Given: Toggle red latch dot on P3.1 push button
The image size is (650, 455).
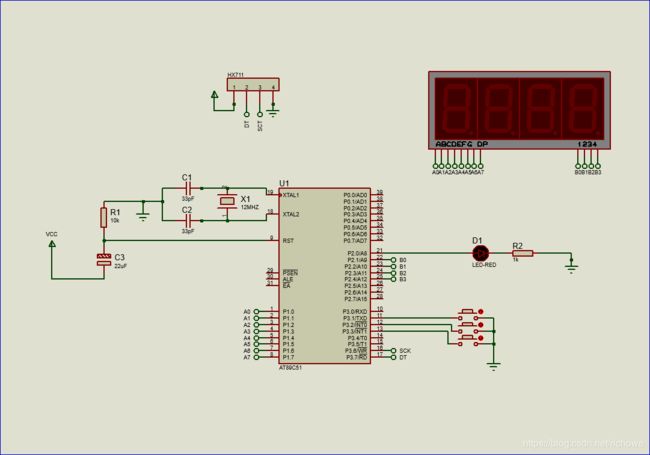Looking at the screenshot, I should 481,312.
